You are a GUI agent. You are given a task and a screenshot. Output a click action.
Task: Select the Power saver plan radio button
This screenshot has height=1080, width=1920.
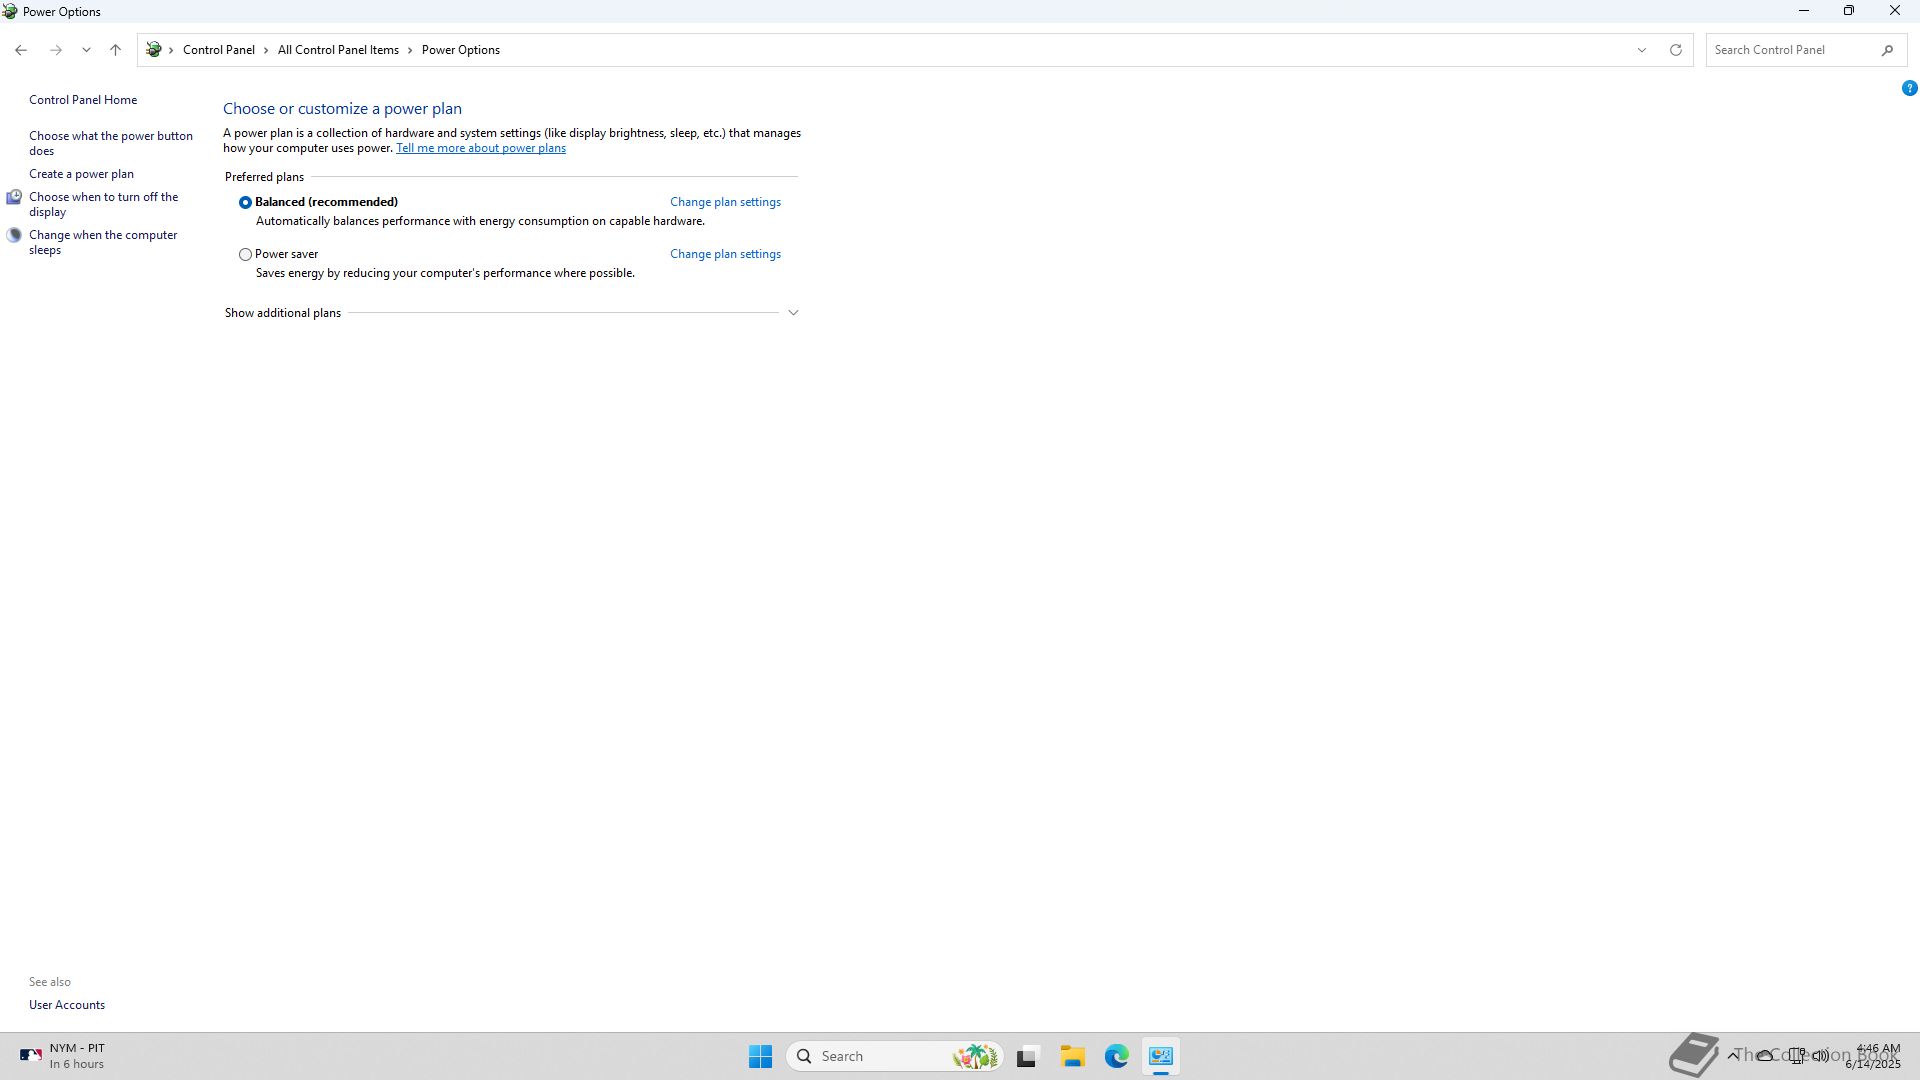[245, 254]
